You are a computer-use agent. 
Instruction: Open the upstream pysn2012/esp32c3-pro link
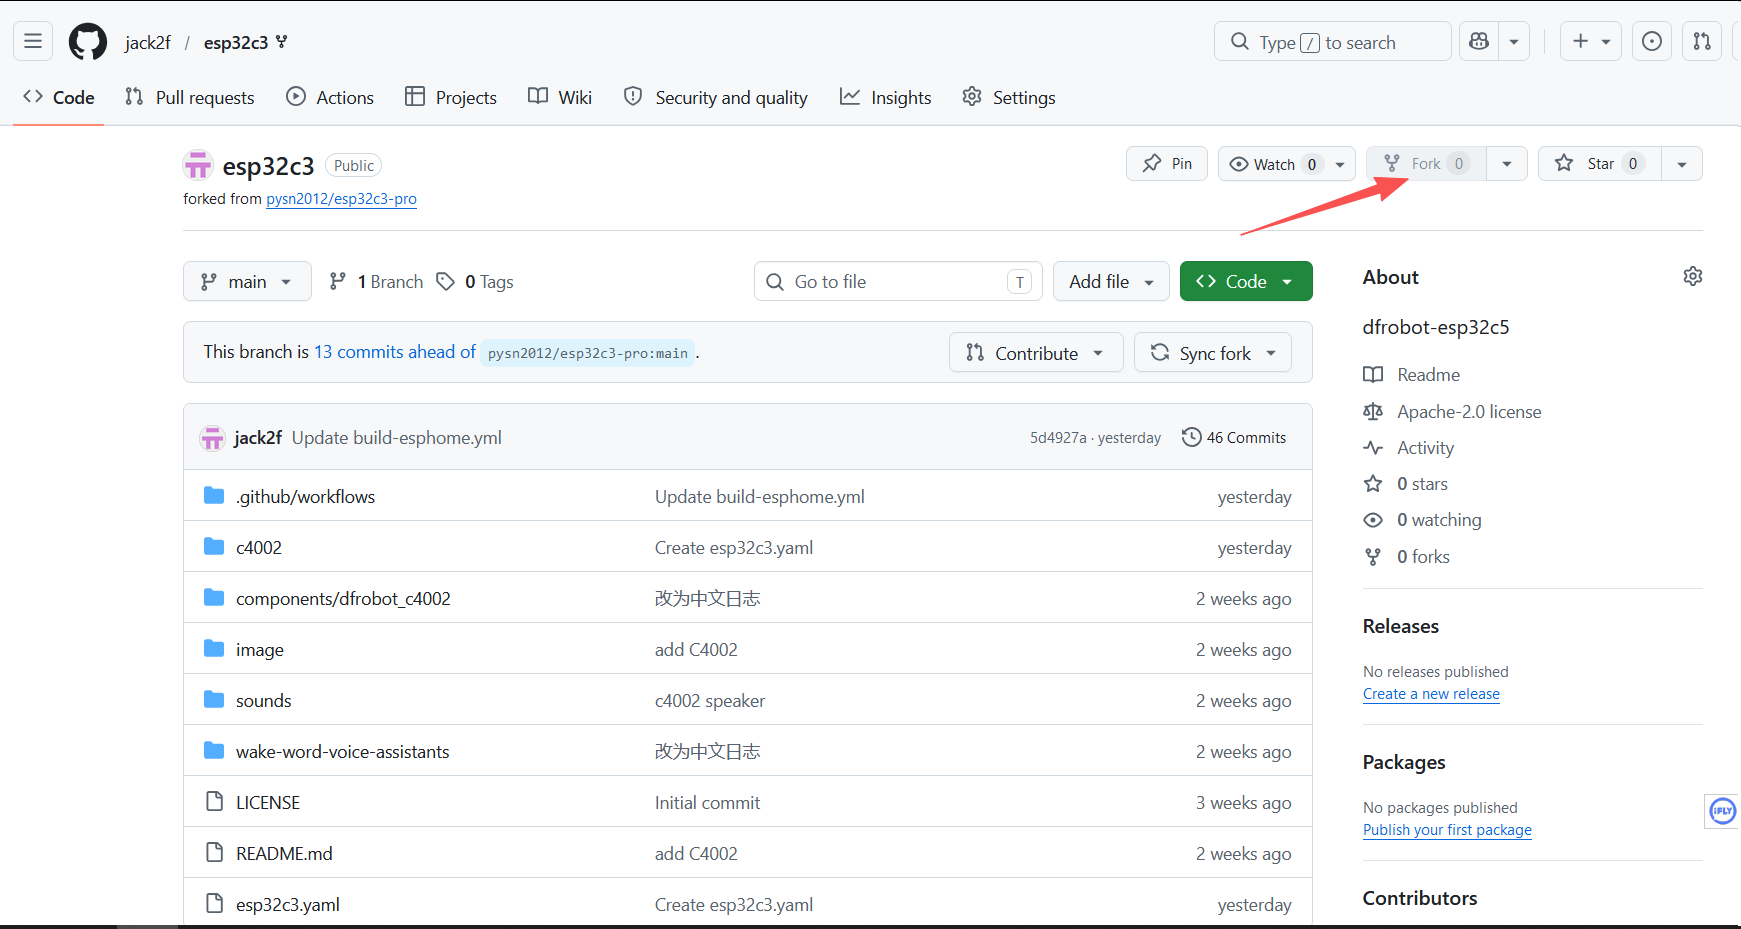point(341,199)
